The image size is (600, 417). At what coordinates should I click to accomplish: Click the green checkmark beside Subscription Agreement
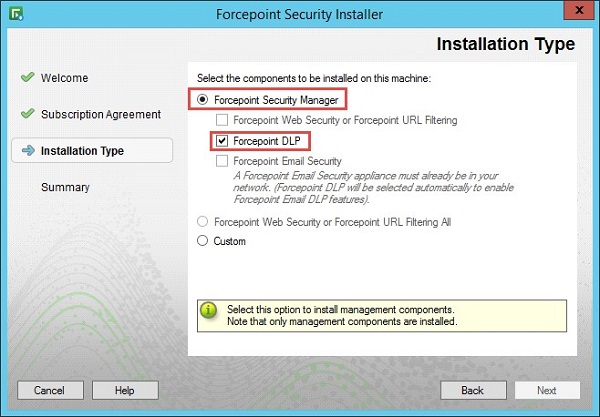point(27,114)
